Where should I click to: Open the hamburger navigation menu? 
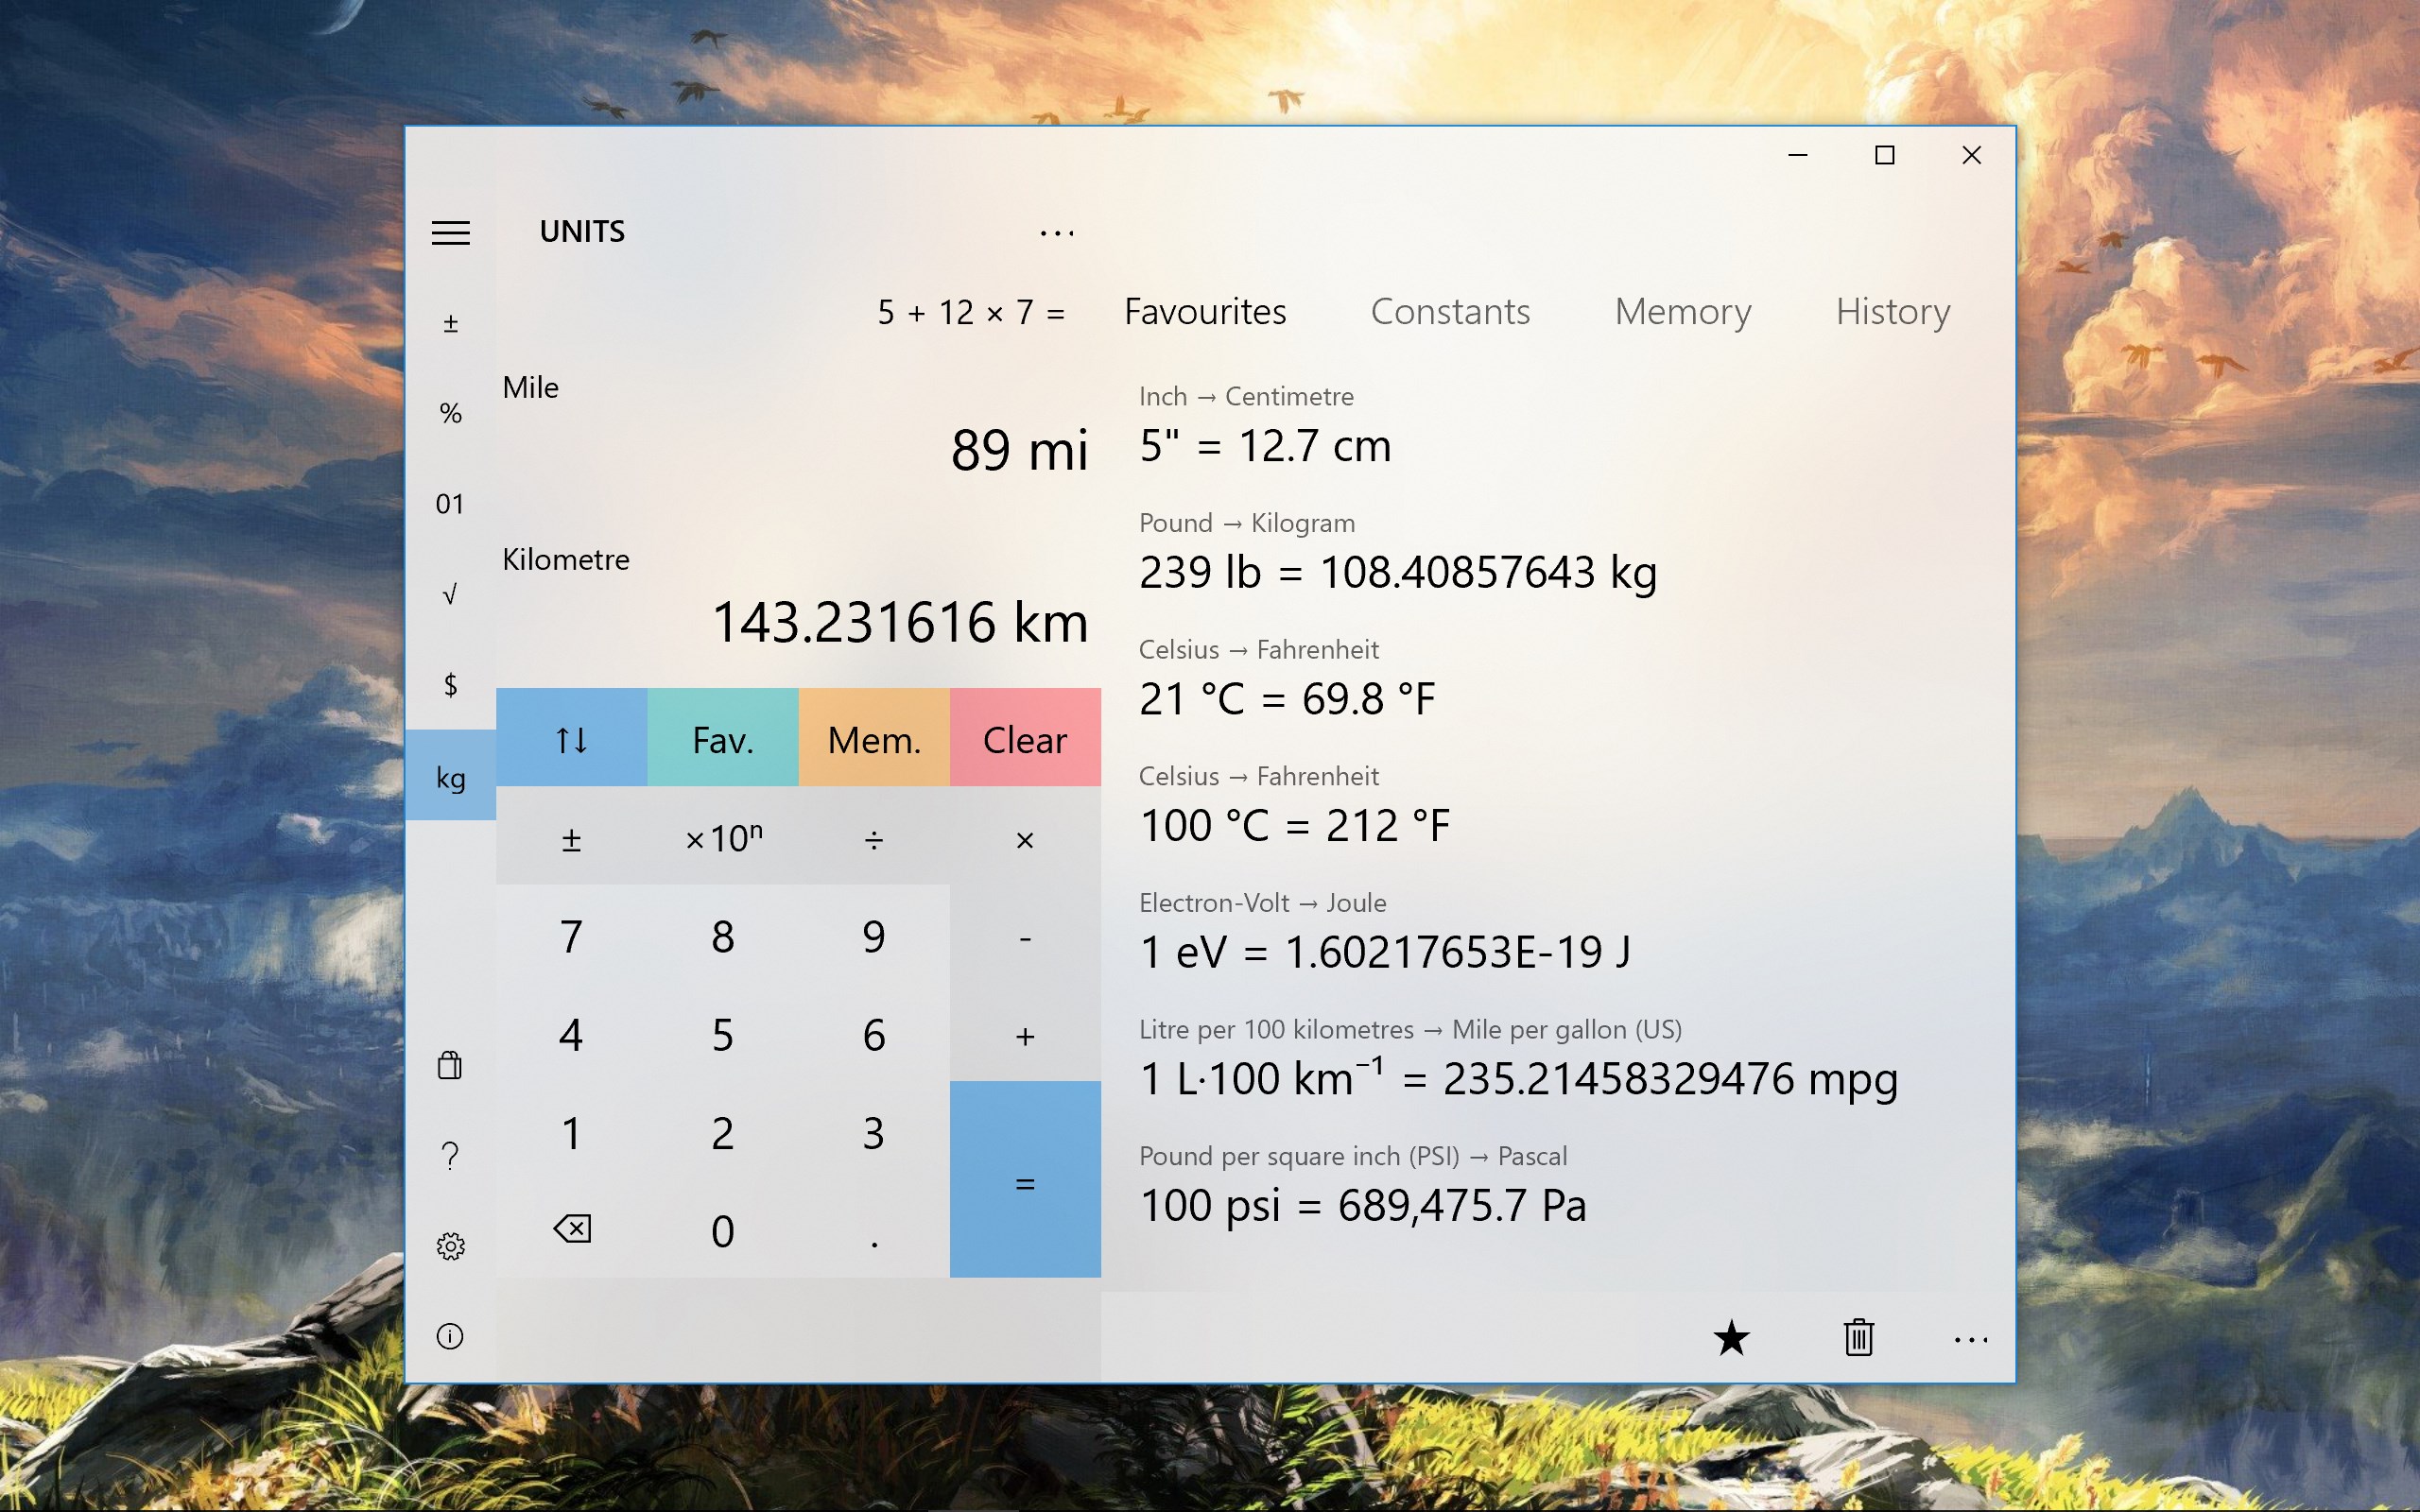coord(451,232)
